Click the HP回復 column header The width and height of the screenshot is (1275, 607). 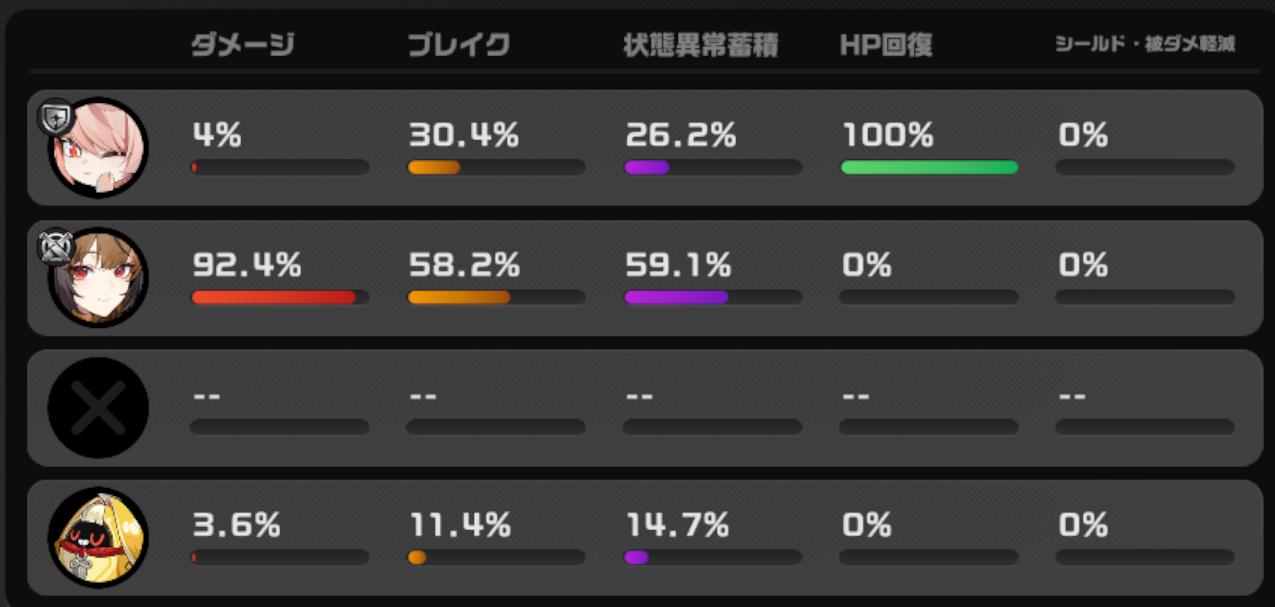[x=886, y=46]
